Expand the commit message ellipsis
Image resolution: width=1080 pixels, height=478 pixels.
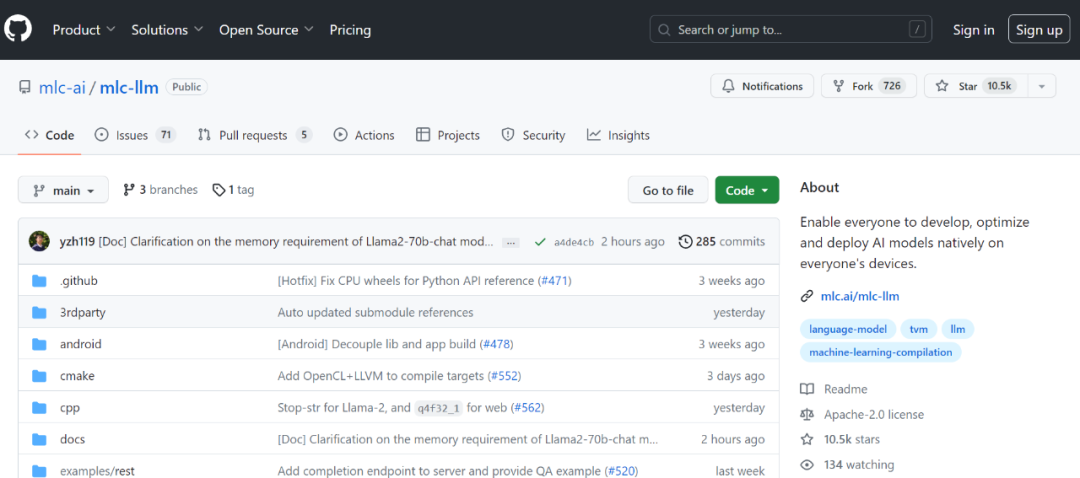[x=510, y=242]
